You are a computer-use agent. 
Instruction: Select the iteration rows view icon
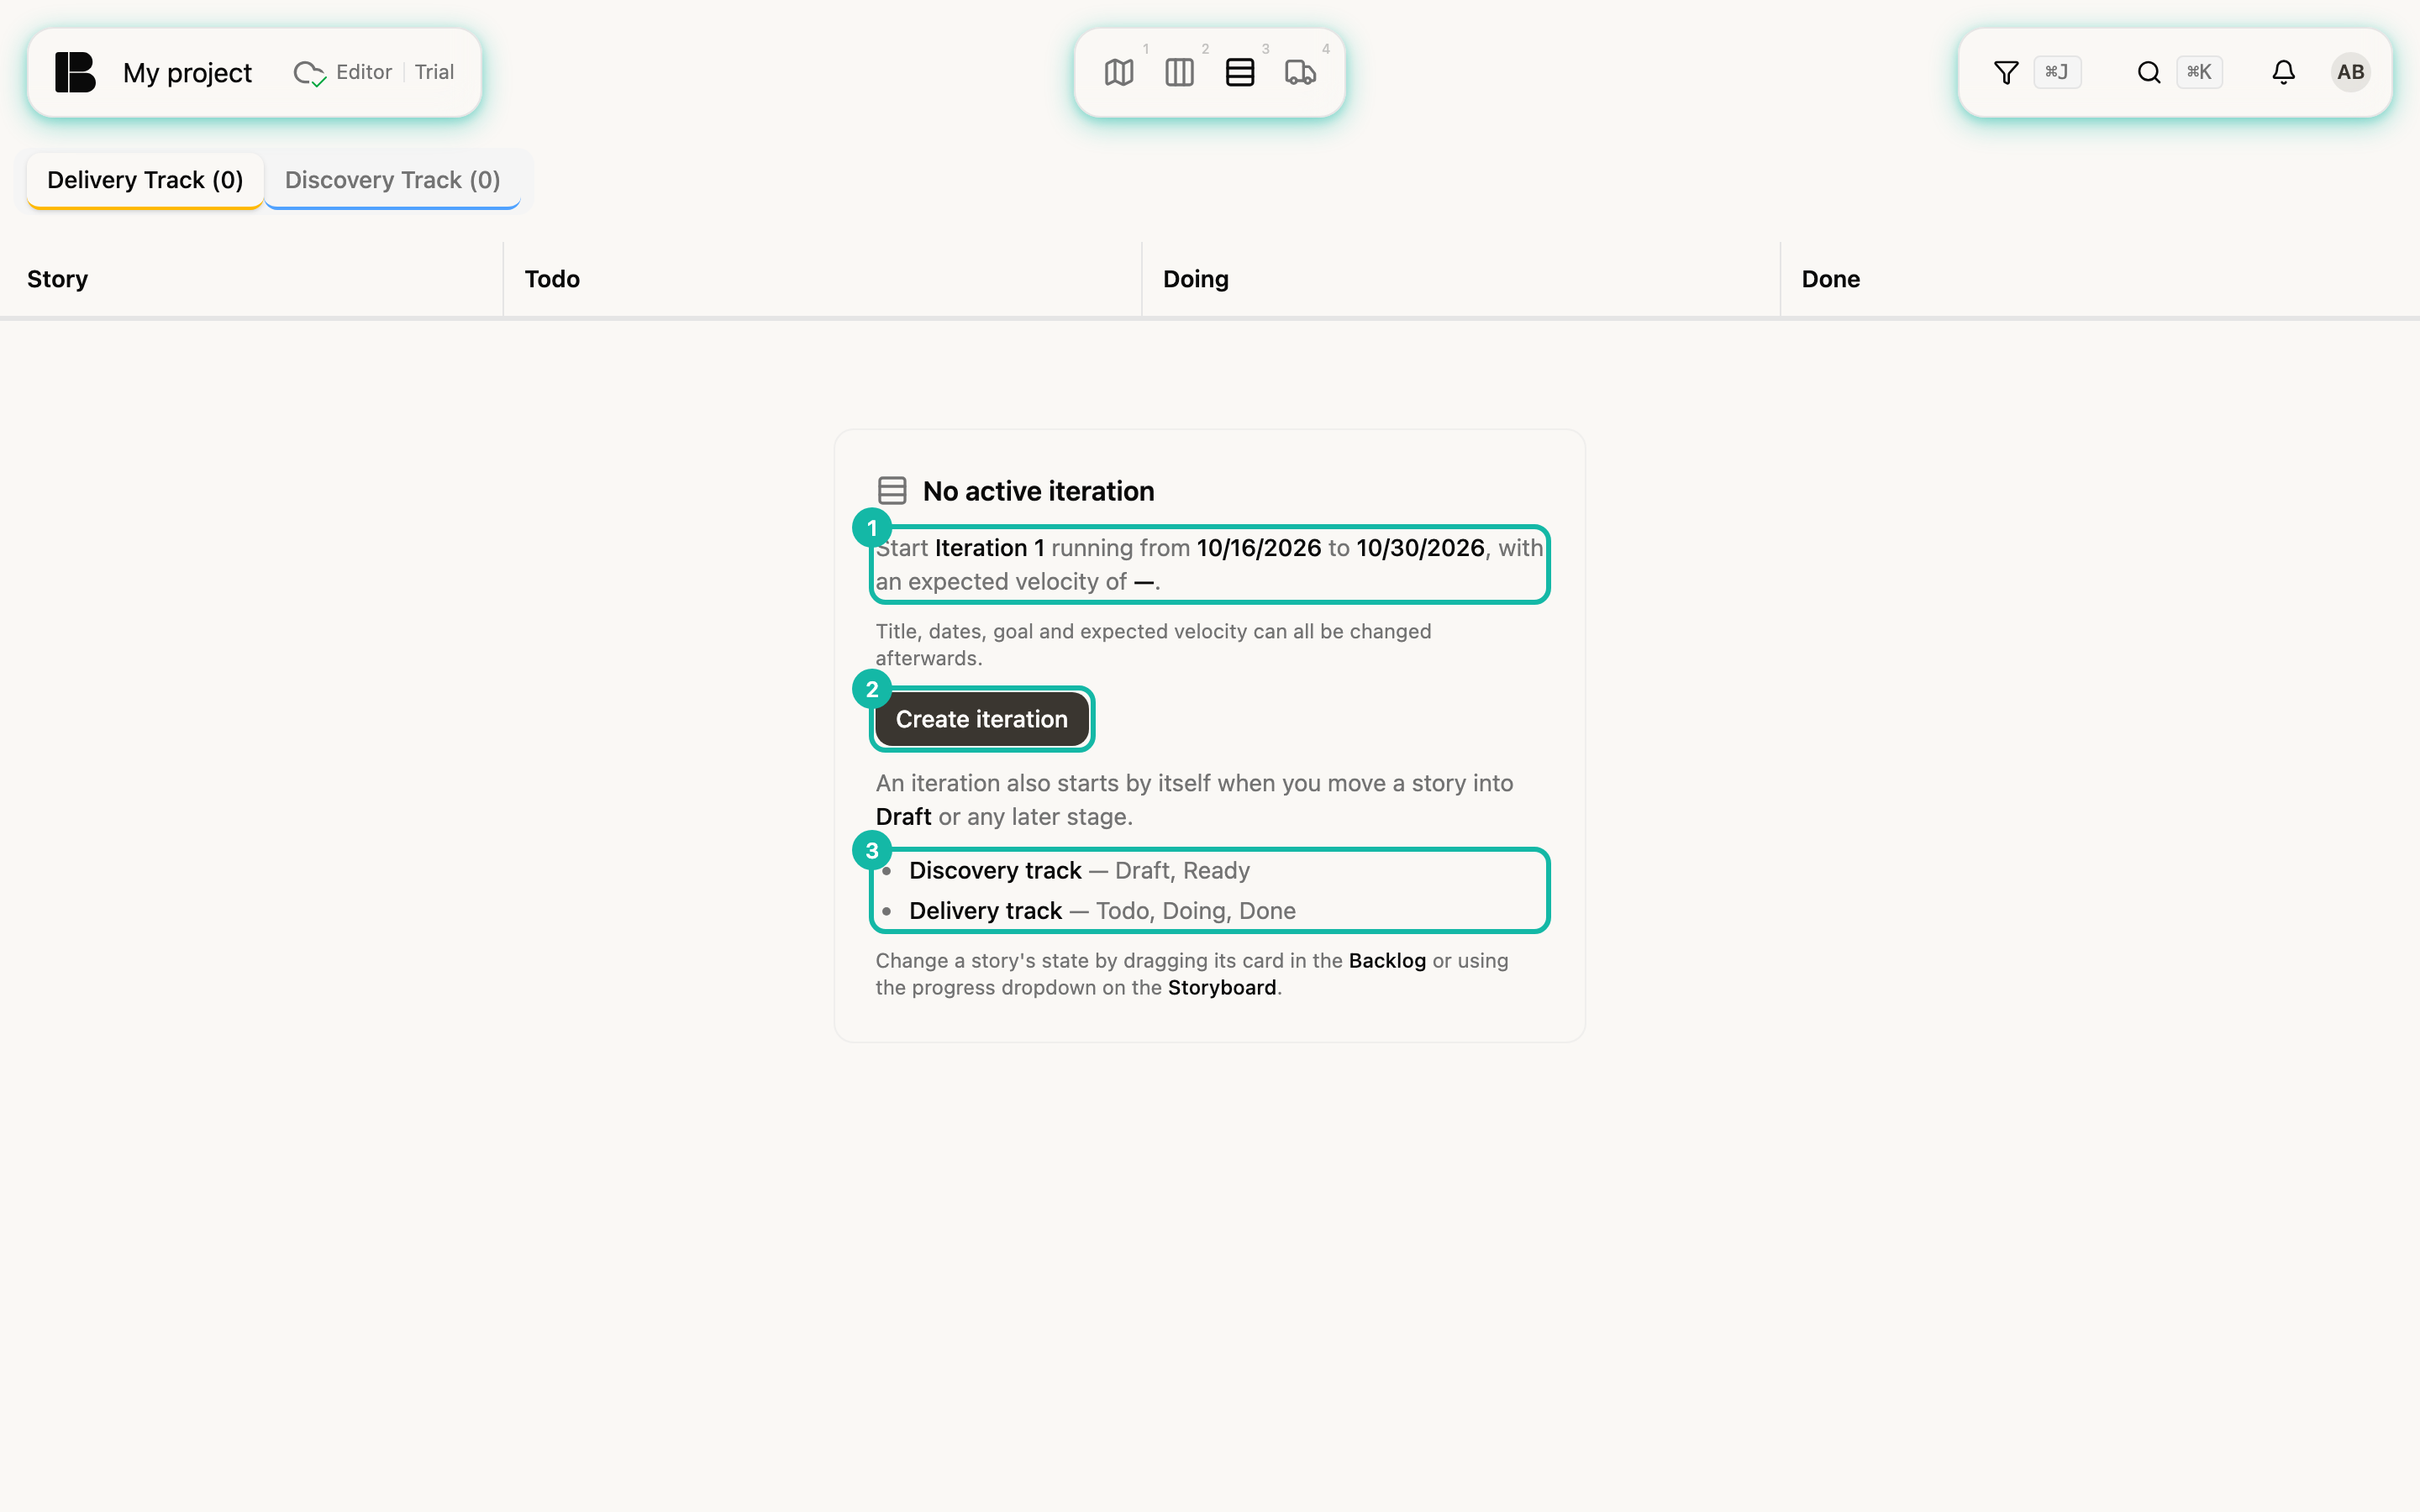pos(1240,72)
